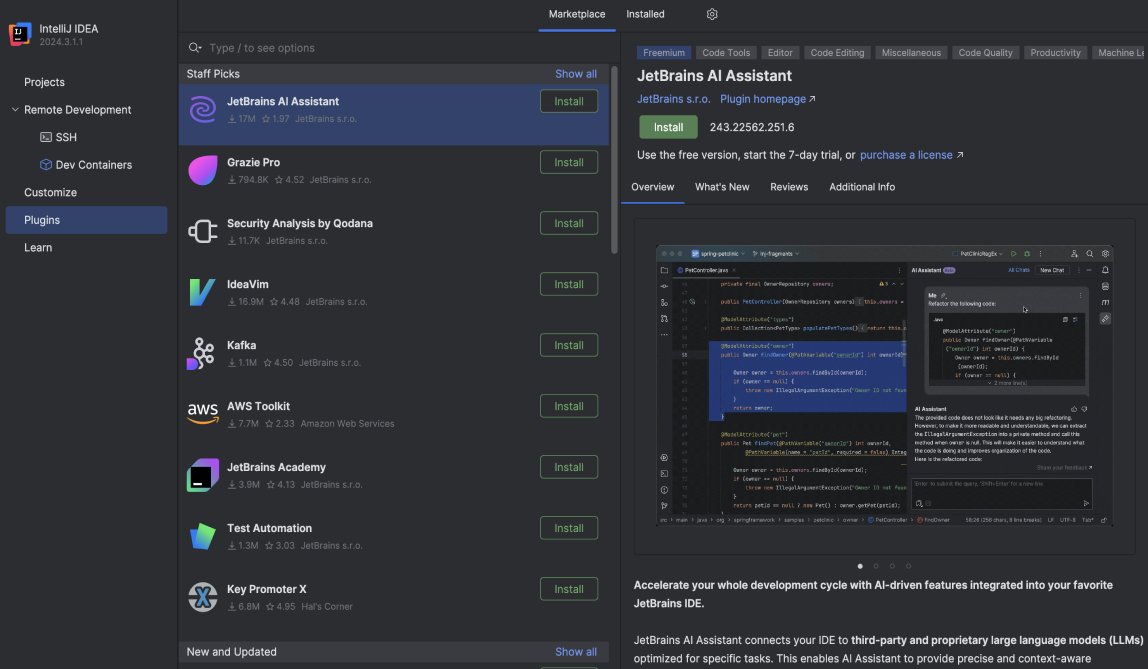Click the Productivity tag
This screenshot has height=669, width=1148.
(1055, 53)
